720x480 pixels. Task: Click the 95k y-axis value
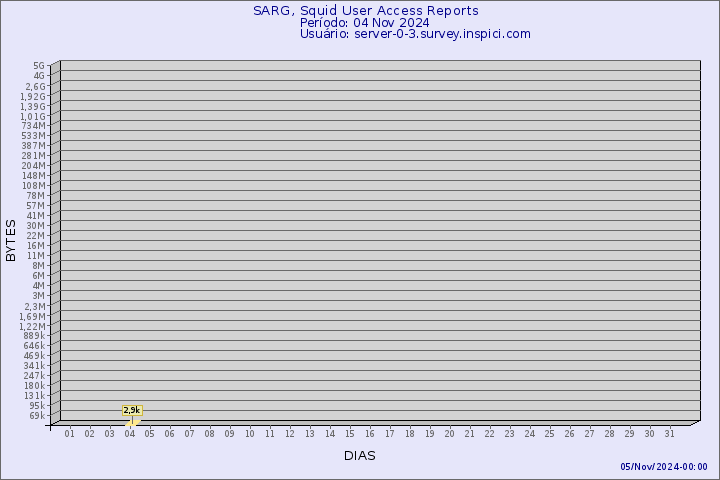[x=37, y=406]
